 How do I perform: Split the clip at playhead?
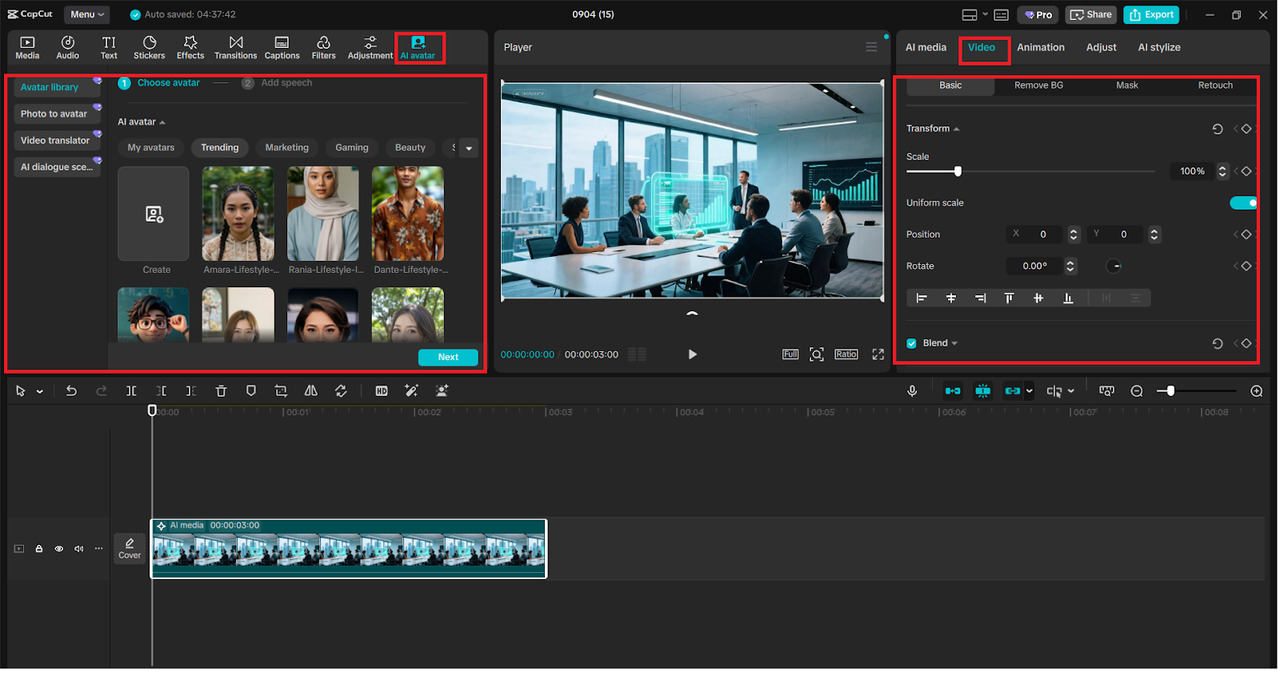coord(131,391)
